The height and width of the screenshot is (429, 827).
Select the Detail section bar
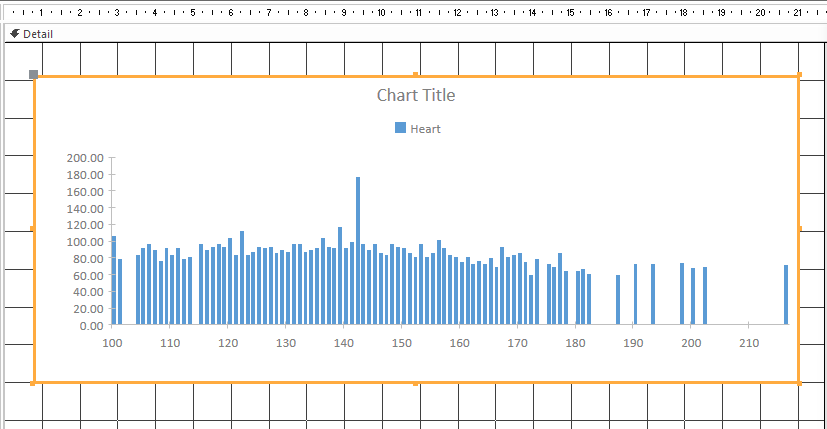point(414,34)
